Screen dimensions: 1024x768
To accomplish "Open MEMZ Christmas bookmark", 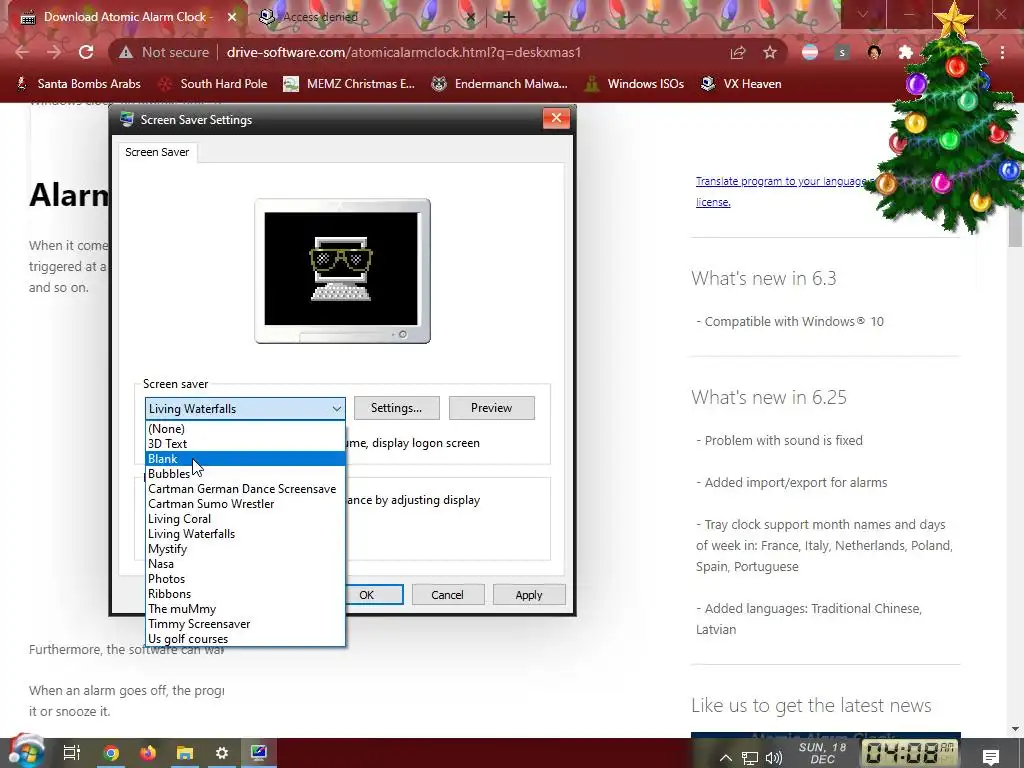I will tap(349, 84).
